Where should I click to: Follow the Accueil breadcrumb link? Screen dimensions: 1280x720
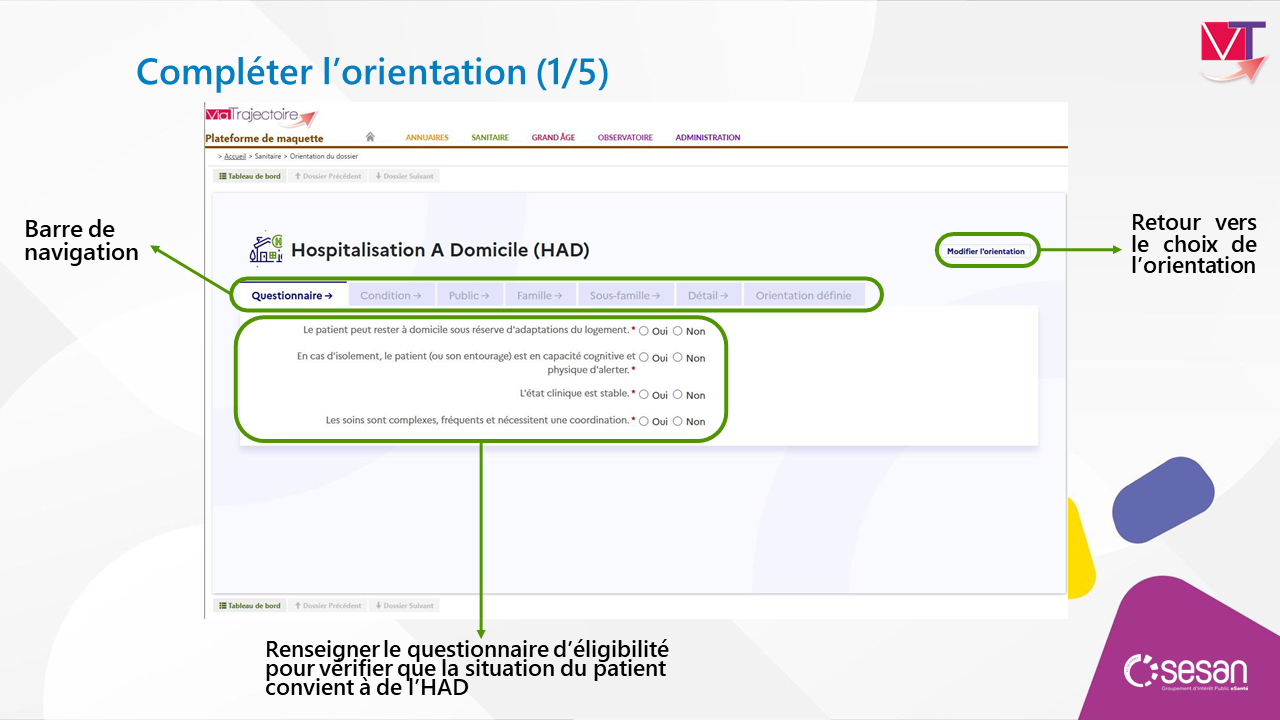(x=235, y=156)
